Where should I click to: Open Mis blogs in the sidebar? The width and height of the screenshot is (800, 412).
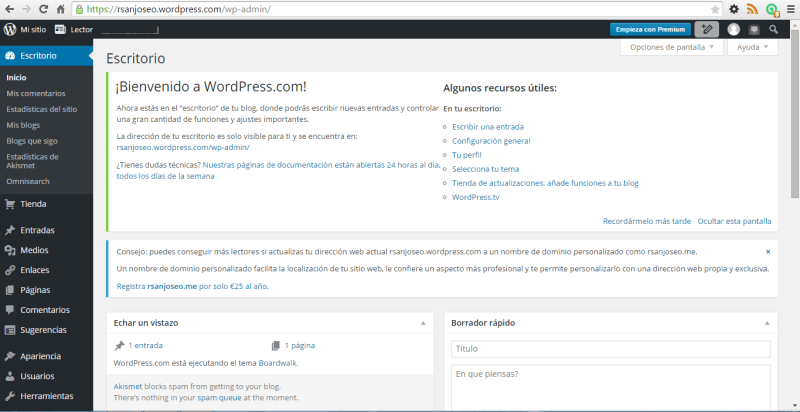(23, 125)
